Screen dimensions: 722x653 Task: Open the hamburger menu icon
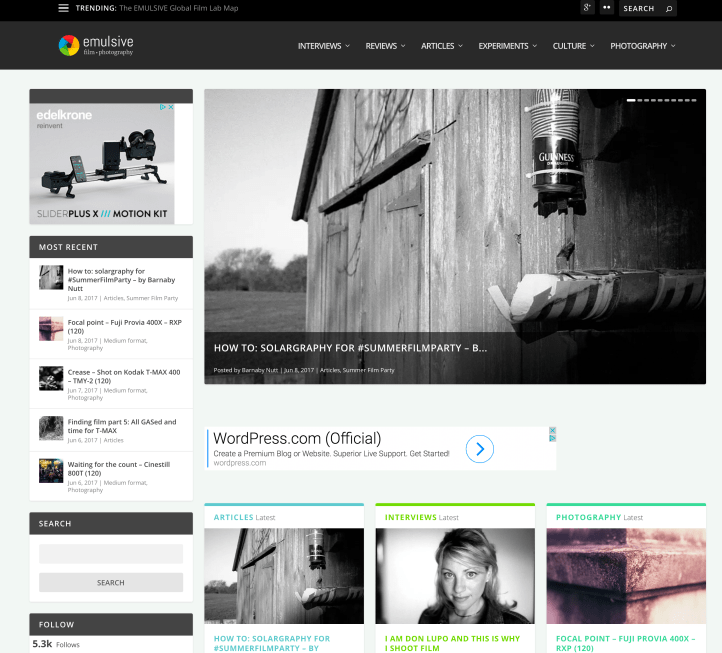[x=64, y=8]
